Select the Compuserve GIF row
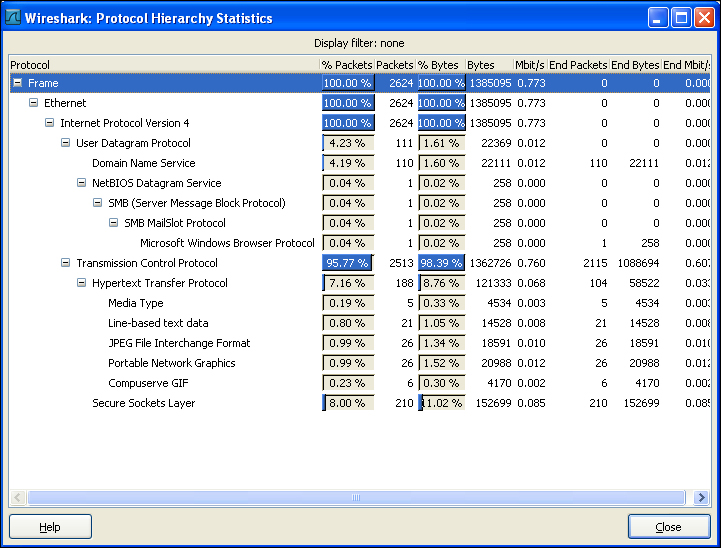The image size is (721, 548). point(360,383)
